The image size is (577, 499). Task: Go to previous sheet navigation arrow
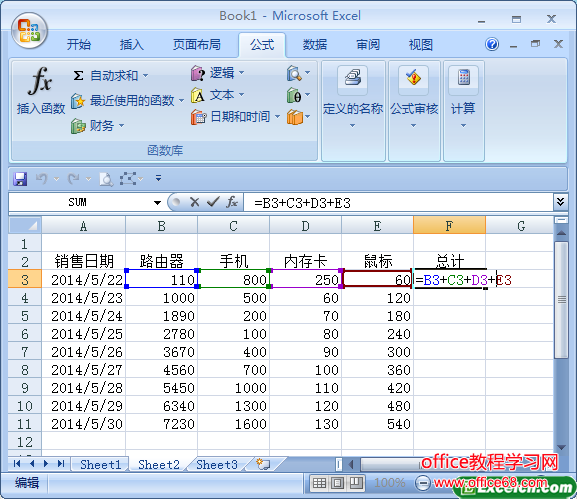32,463
